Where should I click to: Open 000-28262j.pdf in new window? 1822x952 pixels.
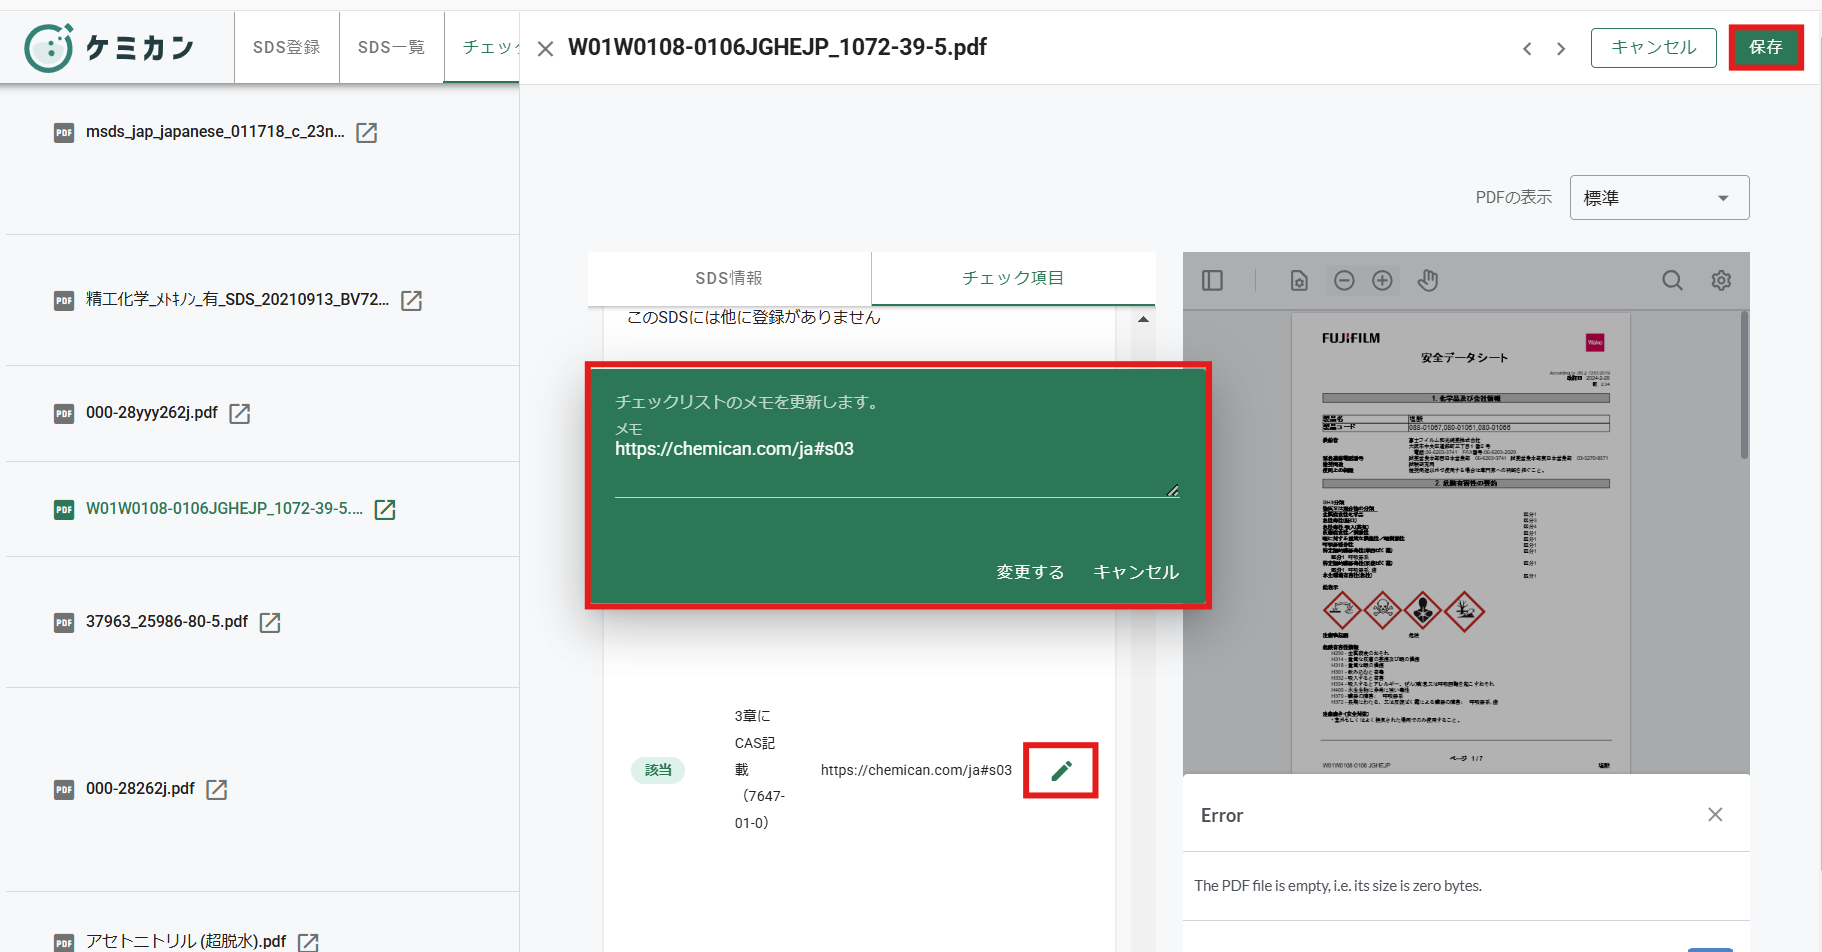click(x=217, y=790)
